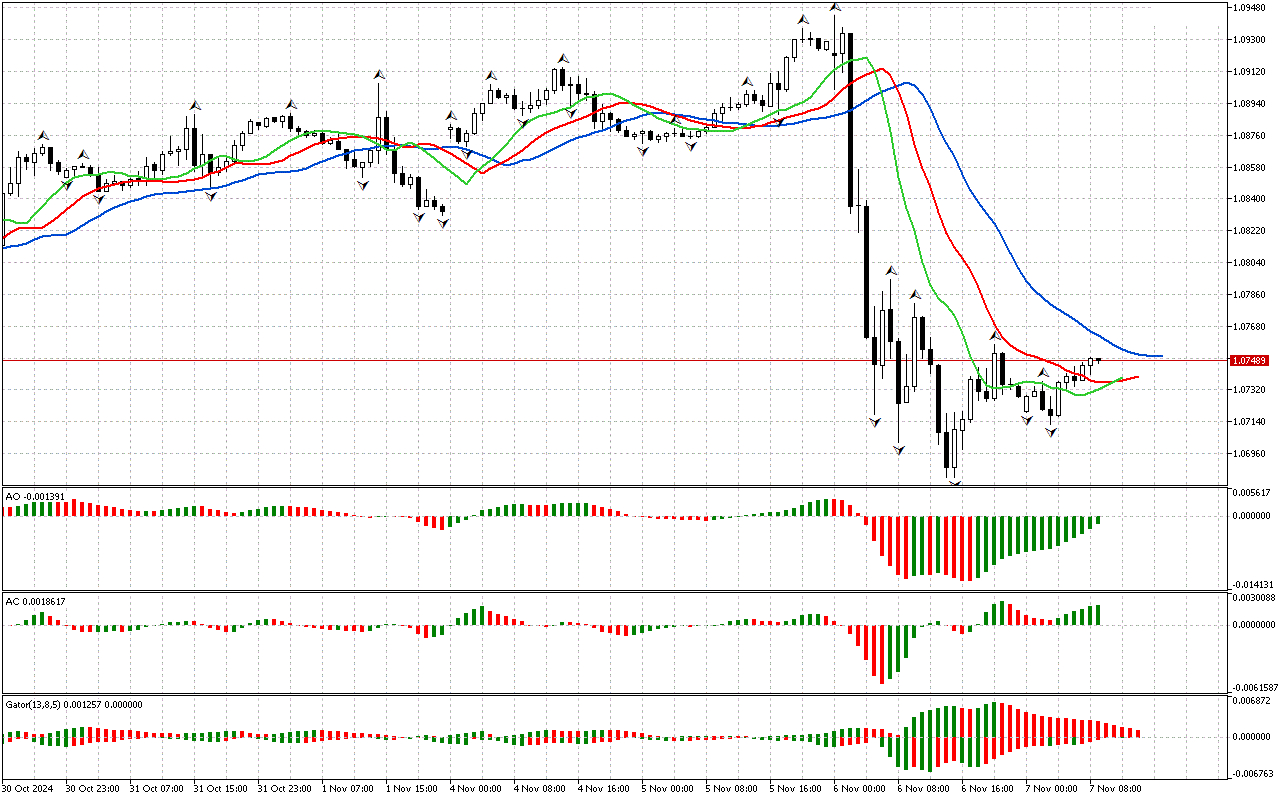Click the Gator(13,8,5) indicator label
The height and width of the screenshot is (800, 1280).
coord(74,704)
